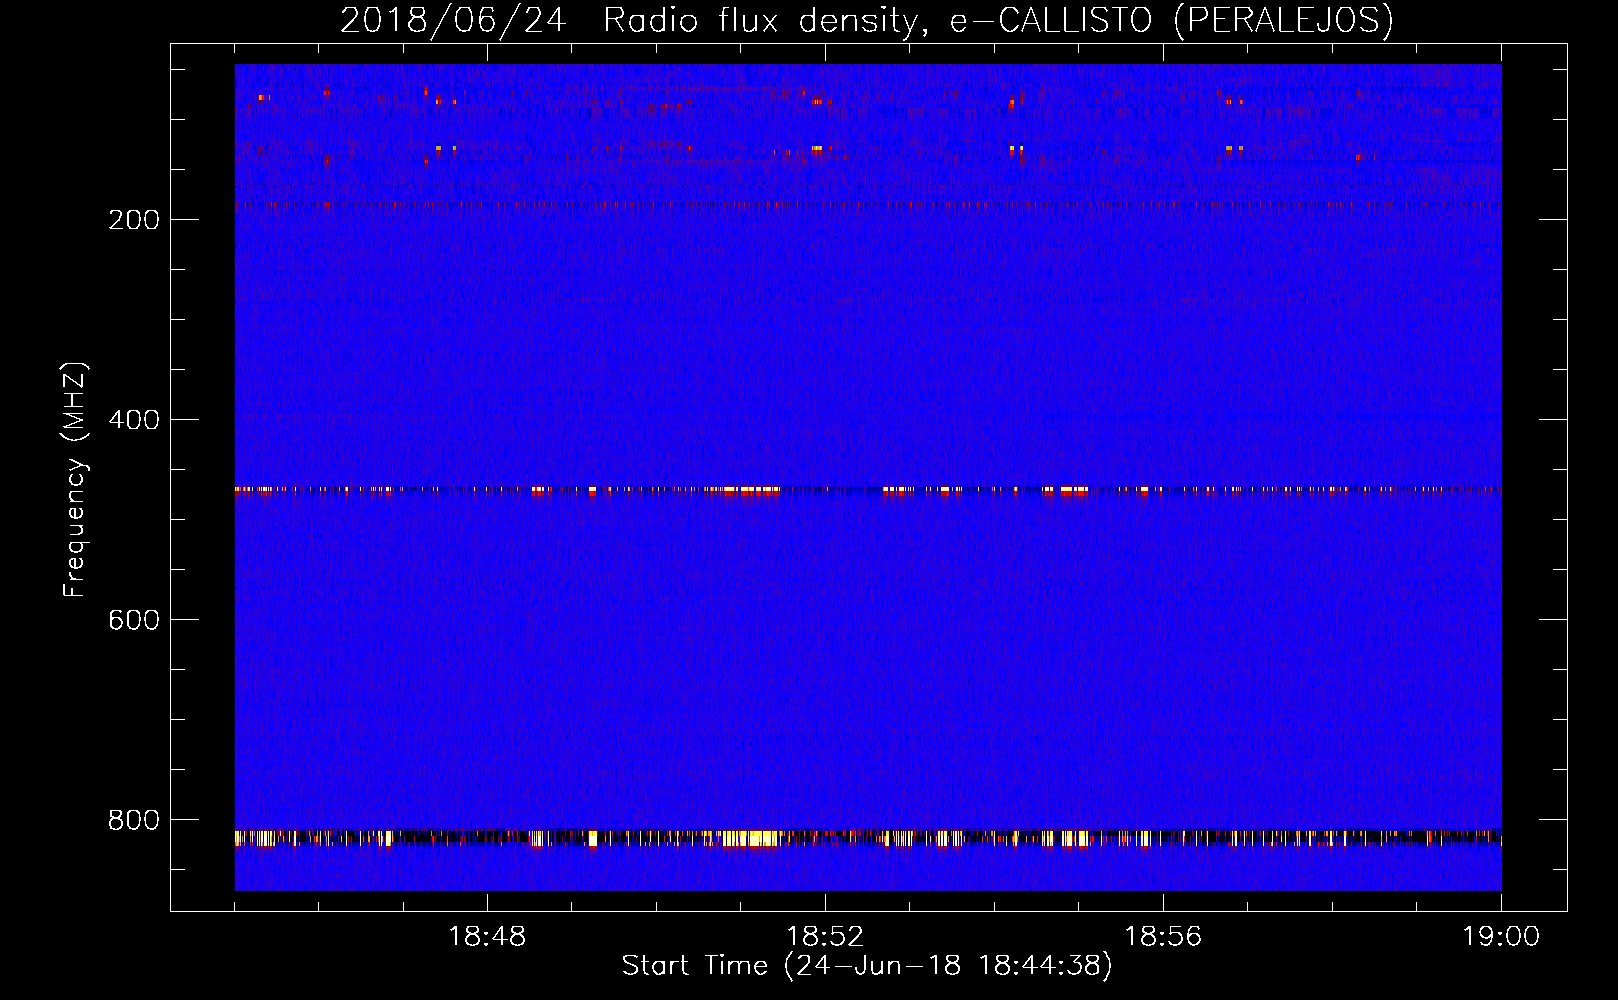1618x1000 pixels.
Task: Click the 200 frequency tick label
Action: coord(134,220)
